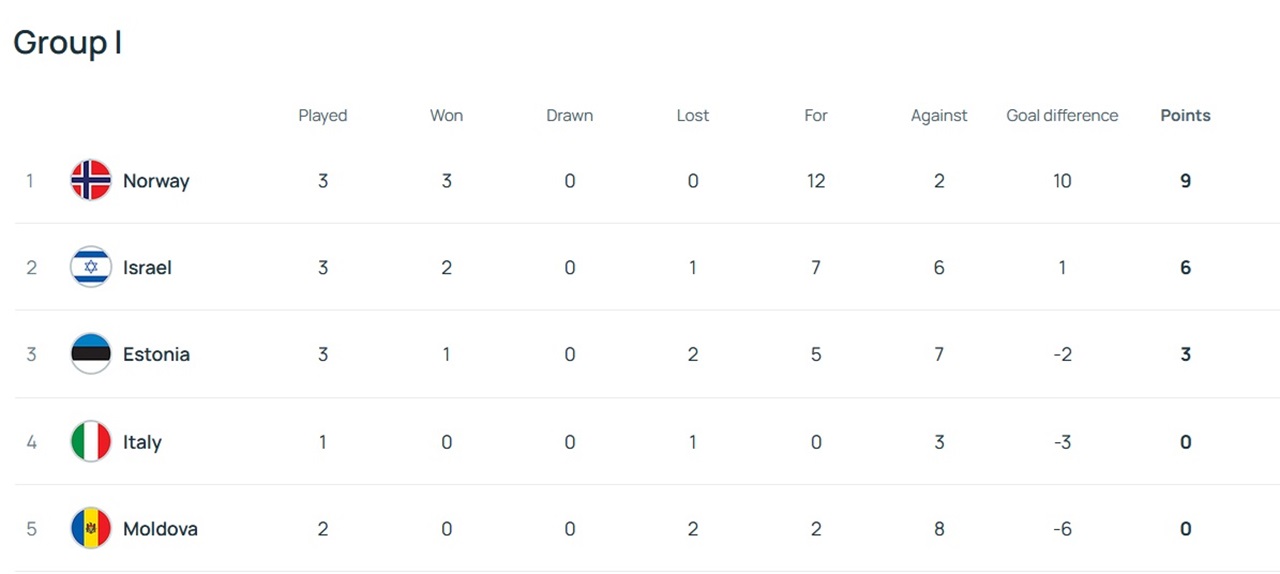The image size is (1280, 574).
Task: Click the Played column header
Action: click(x=323, y=116)
